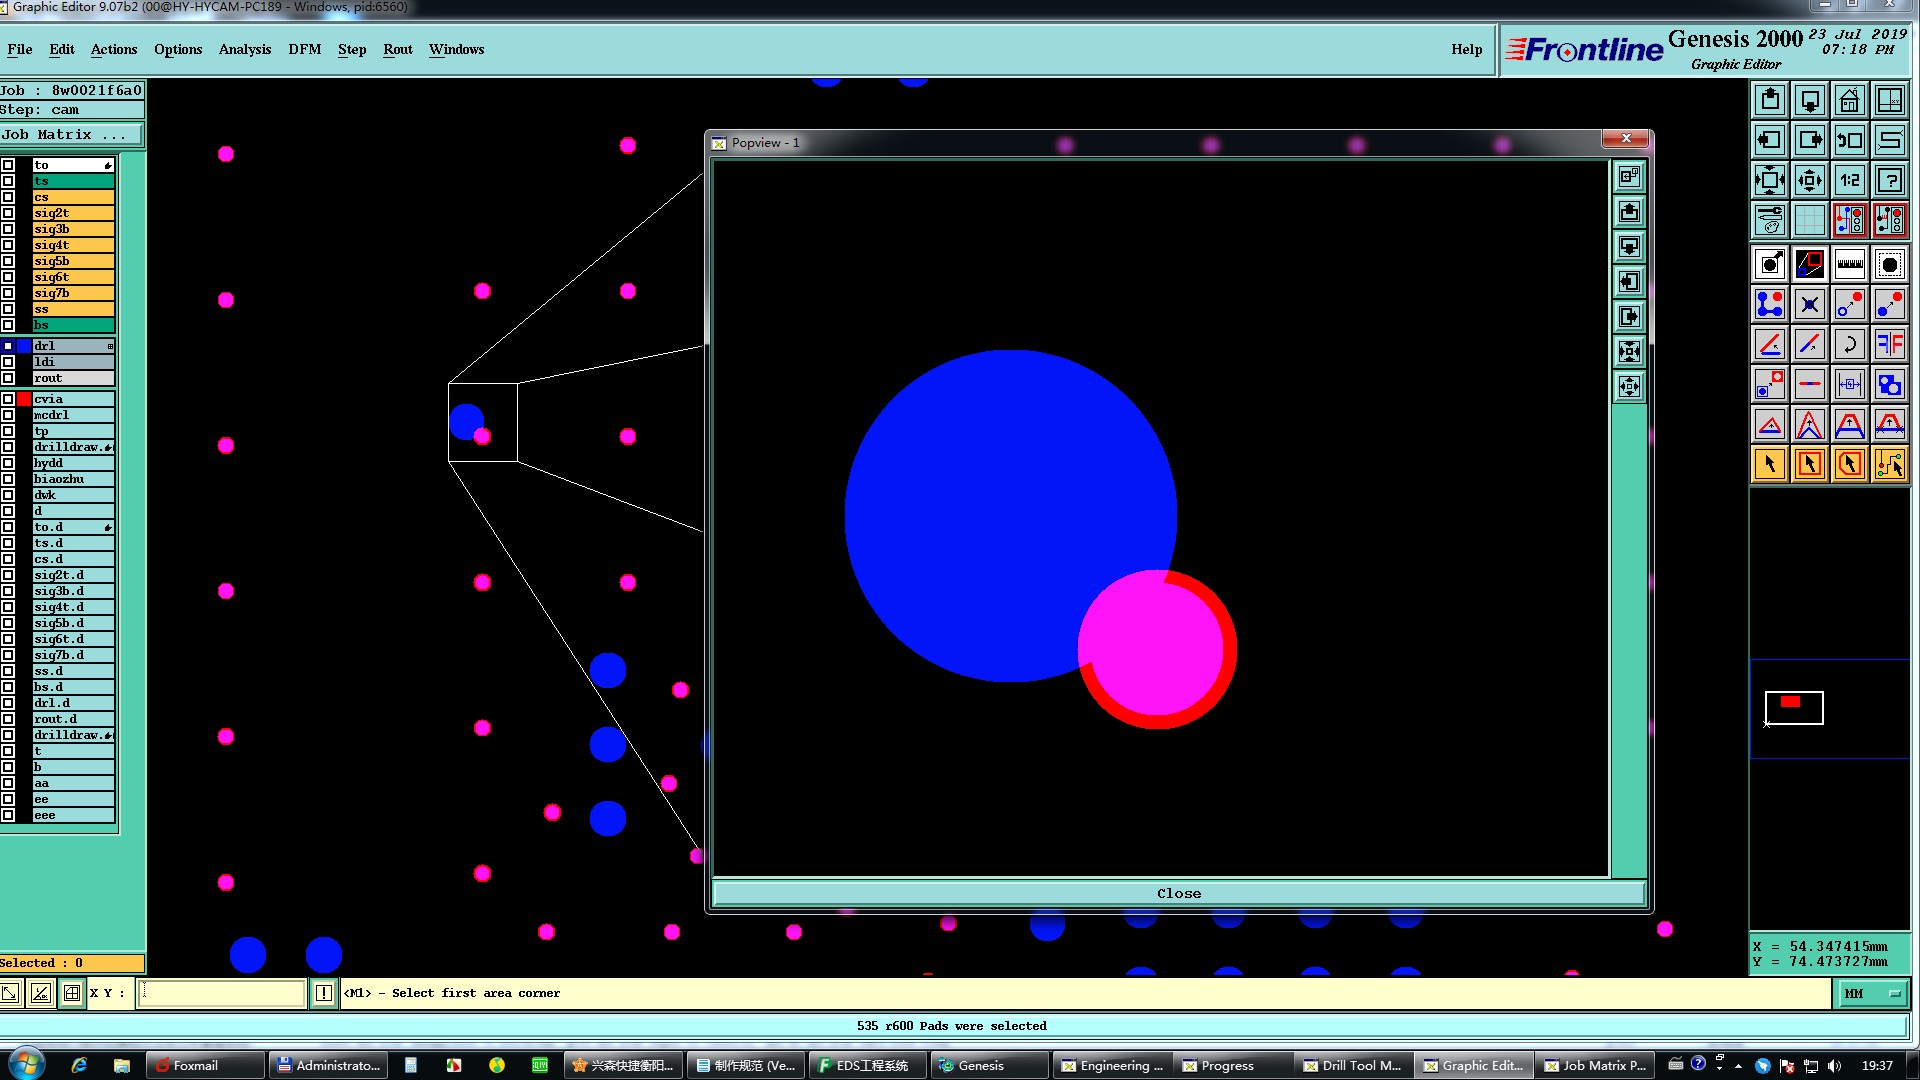Click the question mark help icon
This screenshot has height=1080, width=1920.
[1889, 180]
